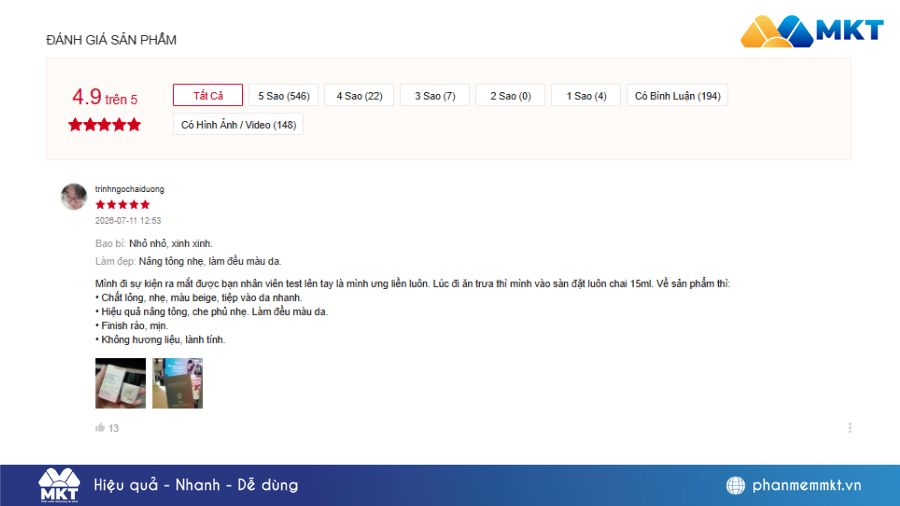Click the 'Bao bì: Nhỏ nhỏ, xinh xinh.' line
Image resolution: width=900 pixels, height=506 pixels.
pos(154,243)
